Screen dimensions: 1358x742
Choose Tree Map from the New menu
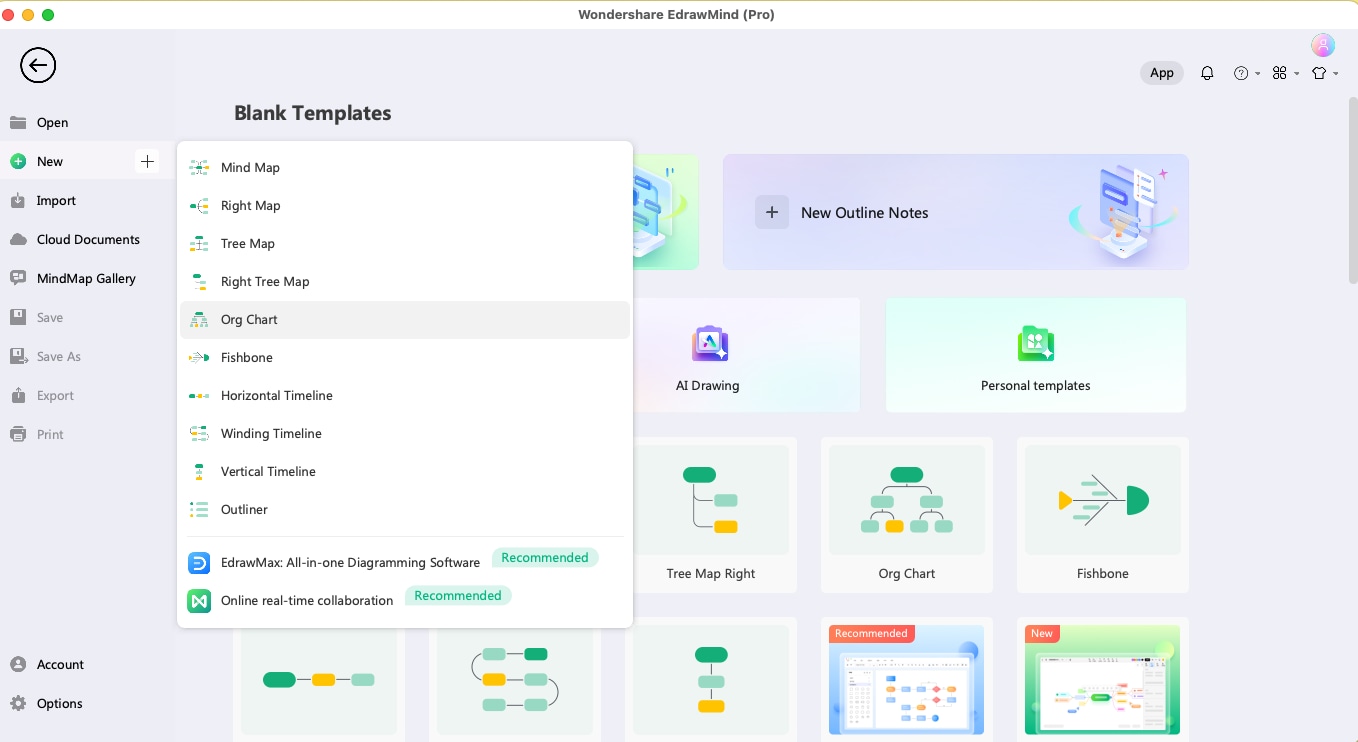[x=405, y=243]
